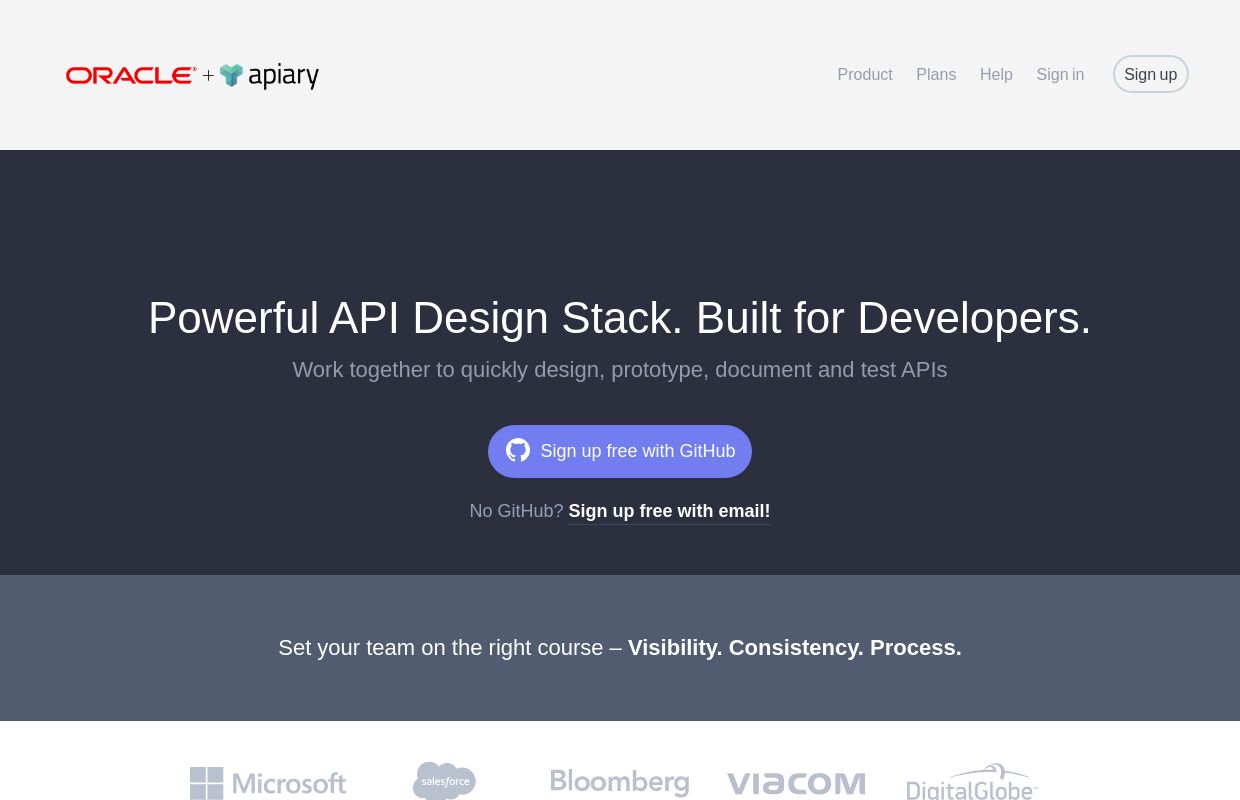Click the Oracle logo in header
The image size is (1240, 800).
131,75
